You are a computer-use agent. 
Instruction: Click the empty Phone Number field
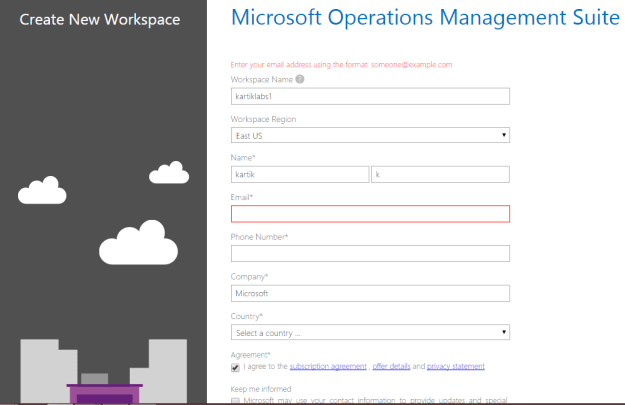(x=370, y=254)
